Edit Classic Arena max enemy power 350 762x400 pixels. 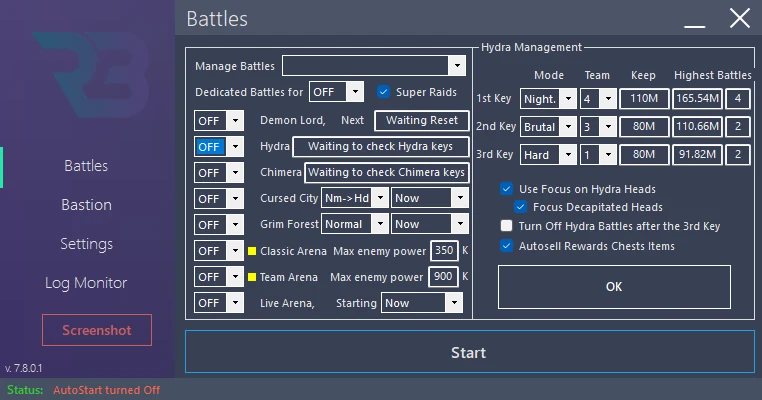pyautogui.click(x=444, y=250)
